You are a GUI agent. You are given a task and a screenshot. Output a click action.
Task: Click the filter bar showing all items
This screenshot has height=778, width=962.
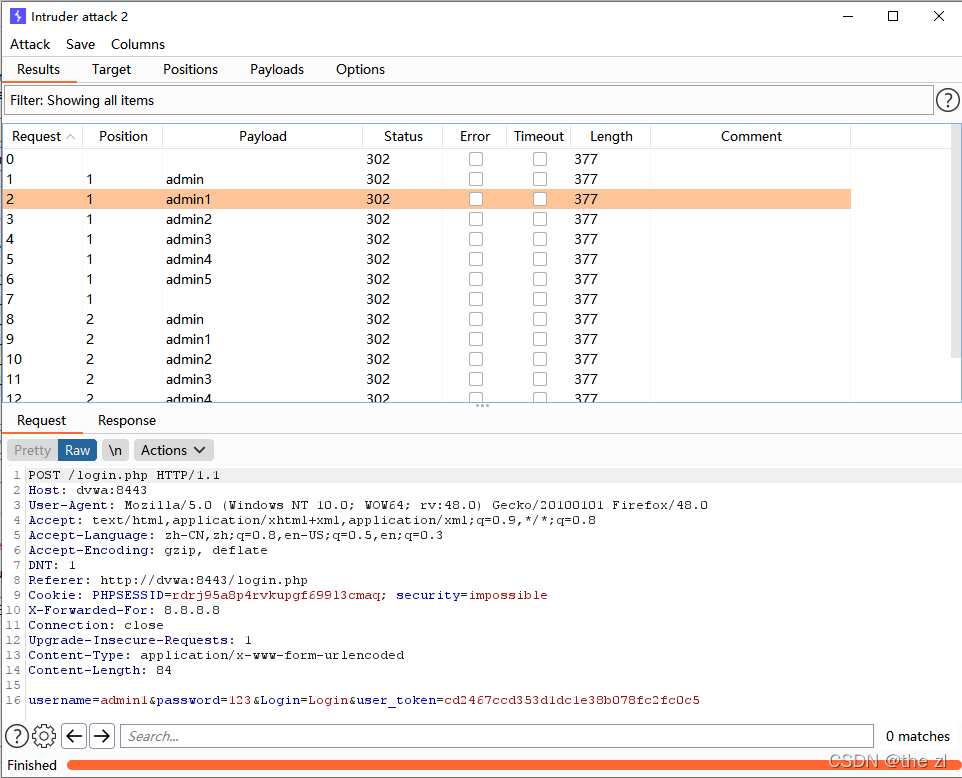[469, 100]
